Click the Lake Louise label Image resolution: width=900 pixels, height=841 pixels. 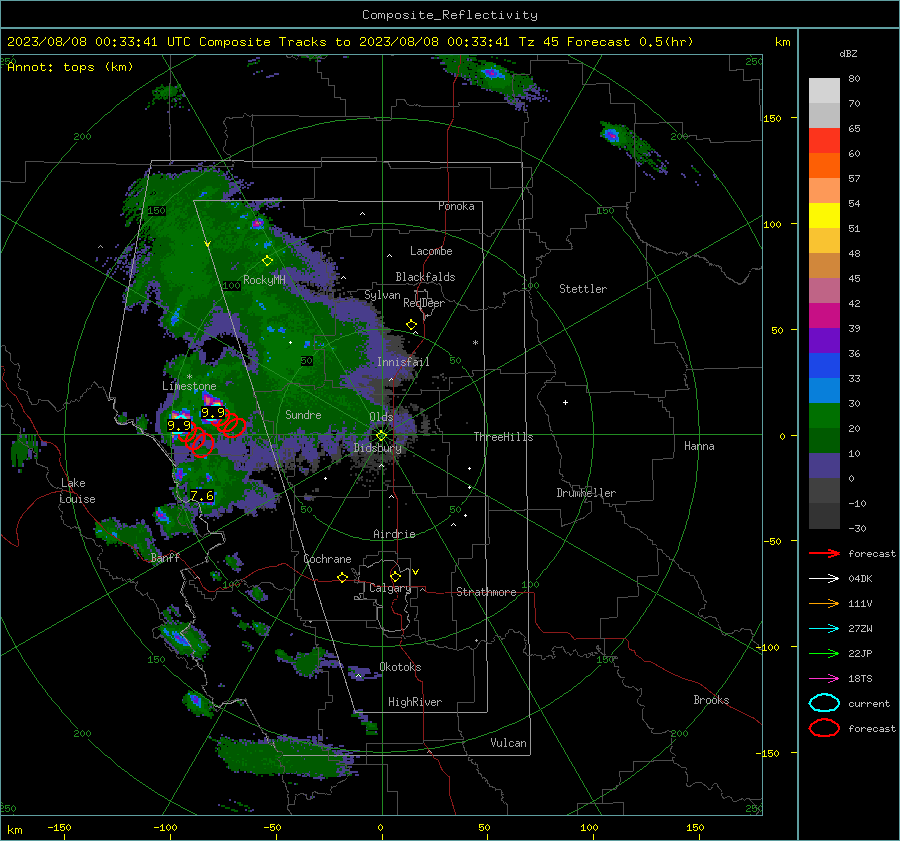77,491
